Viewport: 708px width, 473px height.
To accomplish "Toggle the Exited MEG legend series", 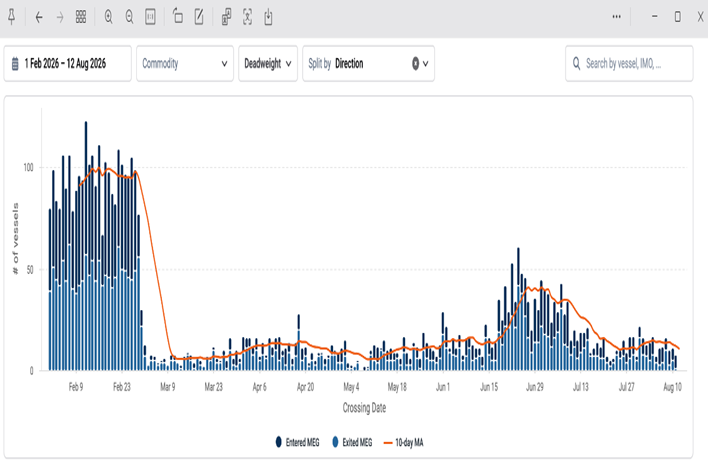I will [x=352, y=442].
